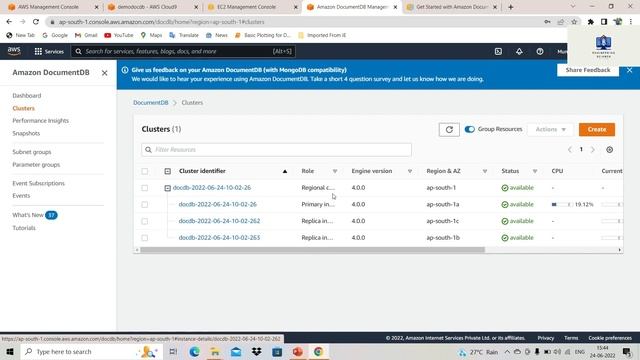Open table preferences gear icon
This screenshot has width=640, height=360.
coord(609,150)
